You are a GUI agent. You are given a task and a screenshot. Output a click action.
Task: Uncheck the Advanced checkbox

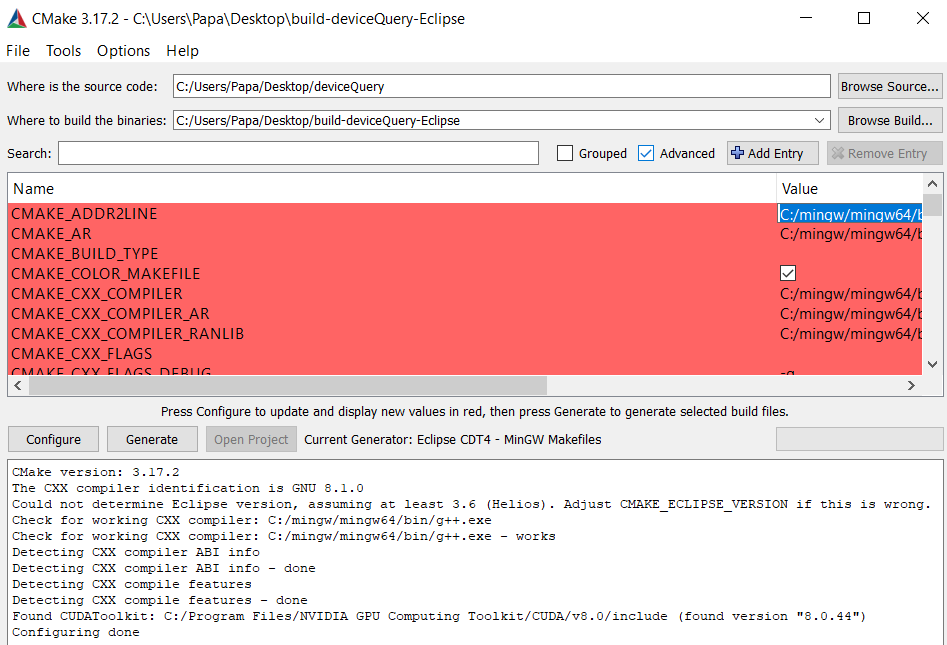(x=646, y=153)
